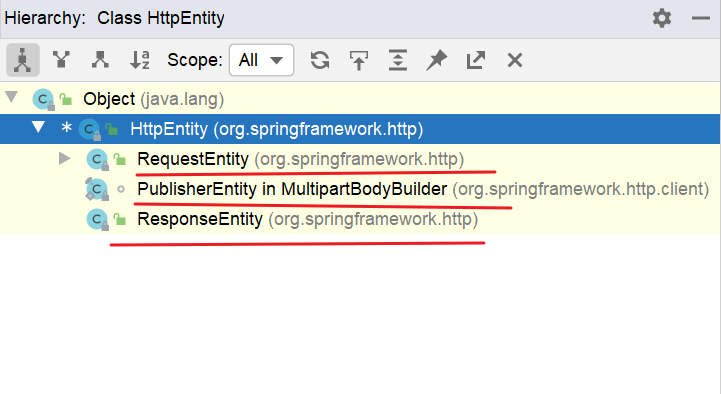Export hierarchy to text file

(x=475, y=60)
